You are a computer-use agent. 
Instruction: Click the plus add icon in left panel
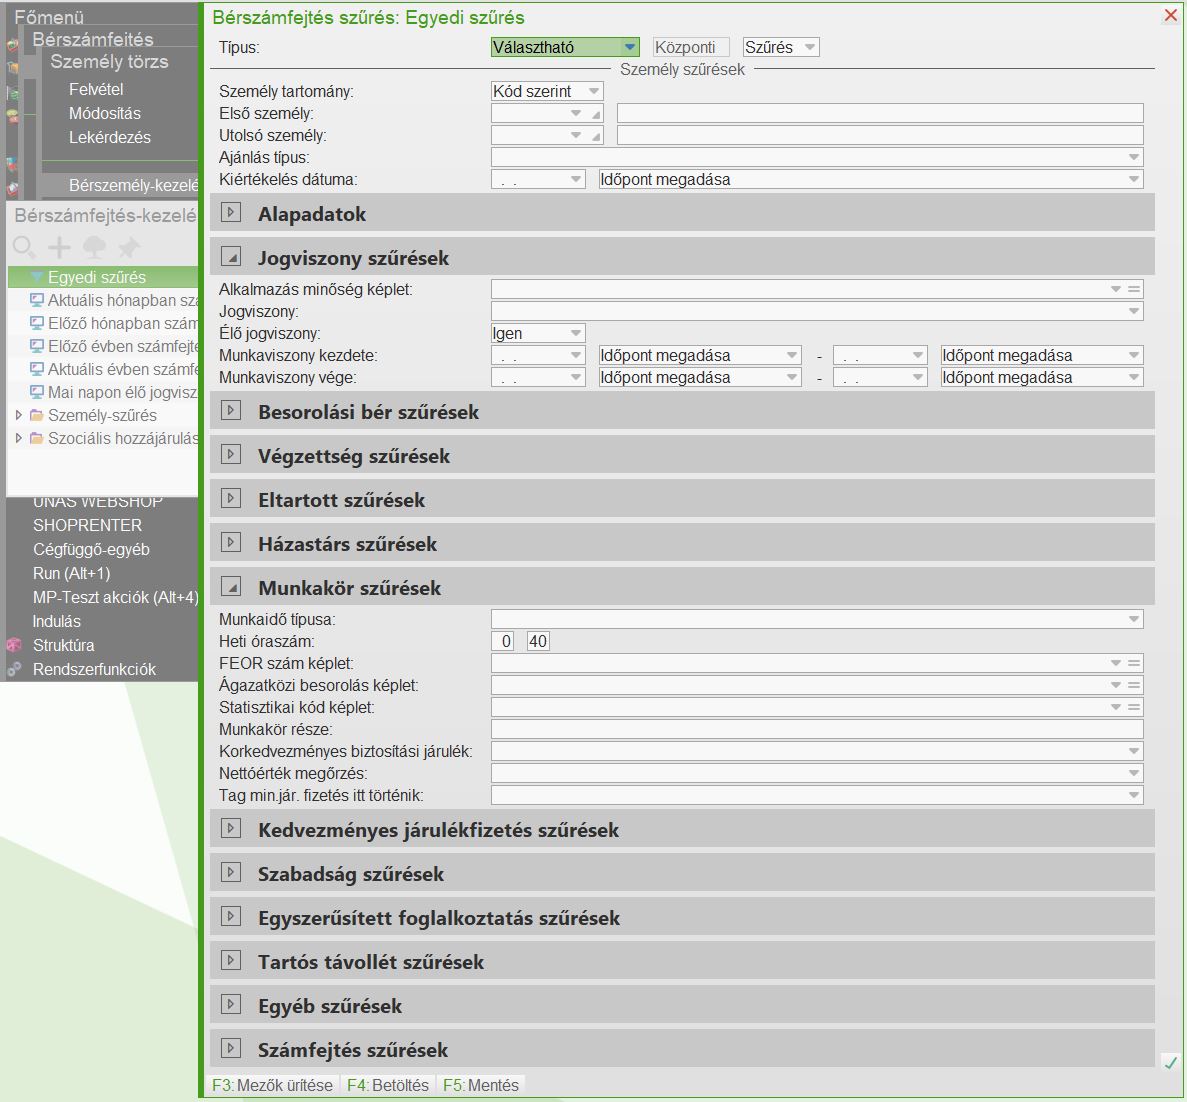(59, 247)
